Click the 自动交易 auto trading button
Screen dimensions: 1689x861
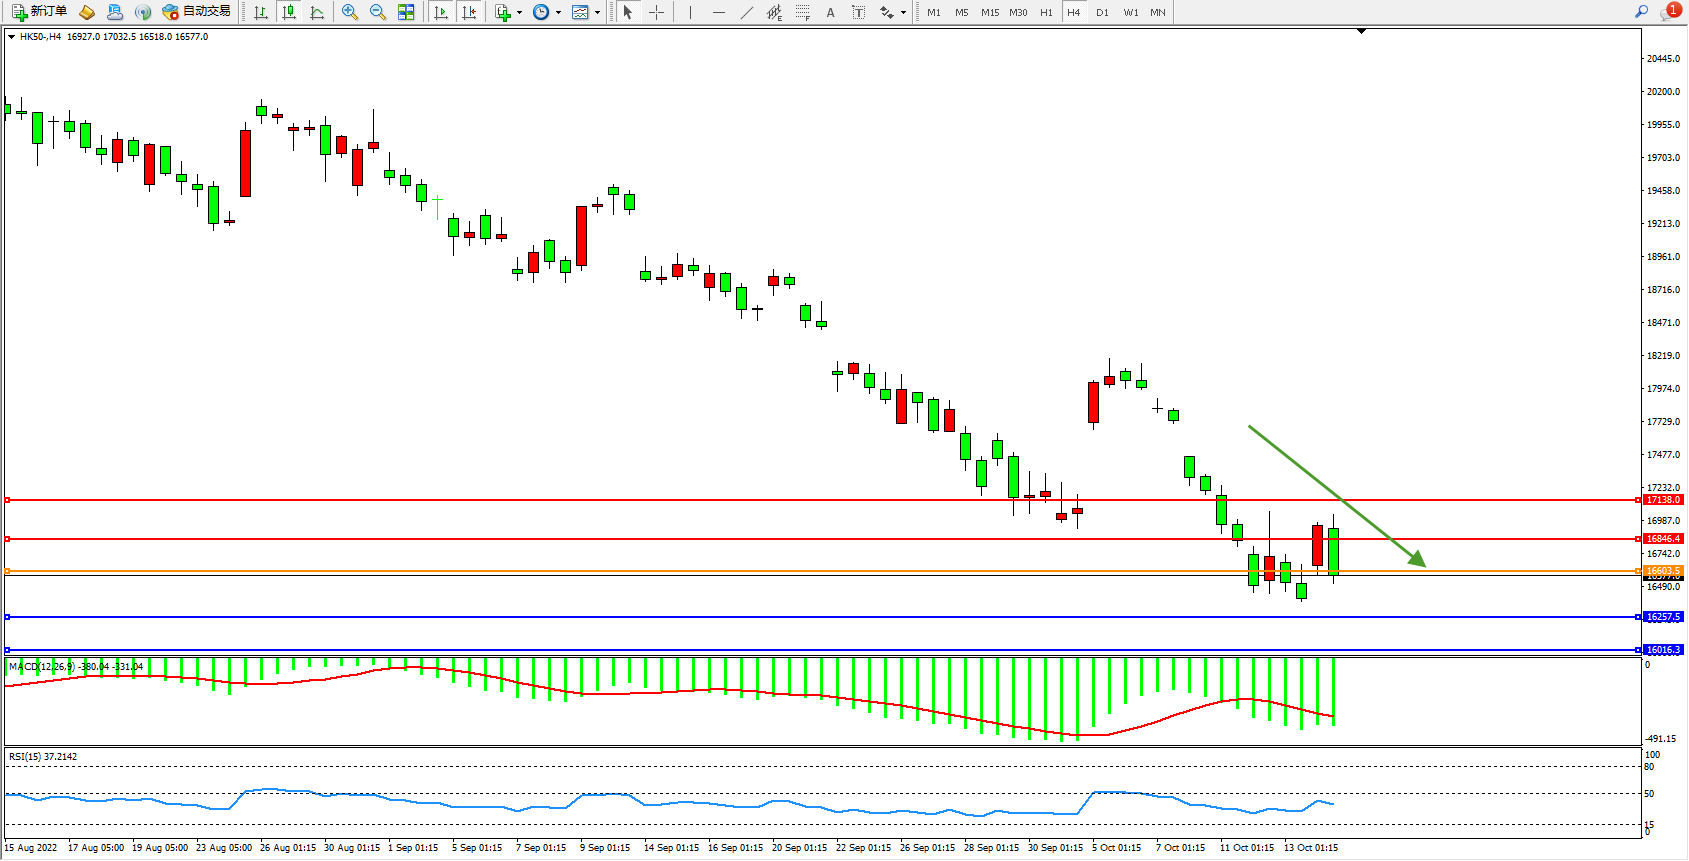click(197, 12)
